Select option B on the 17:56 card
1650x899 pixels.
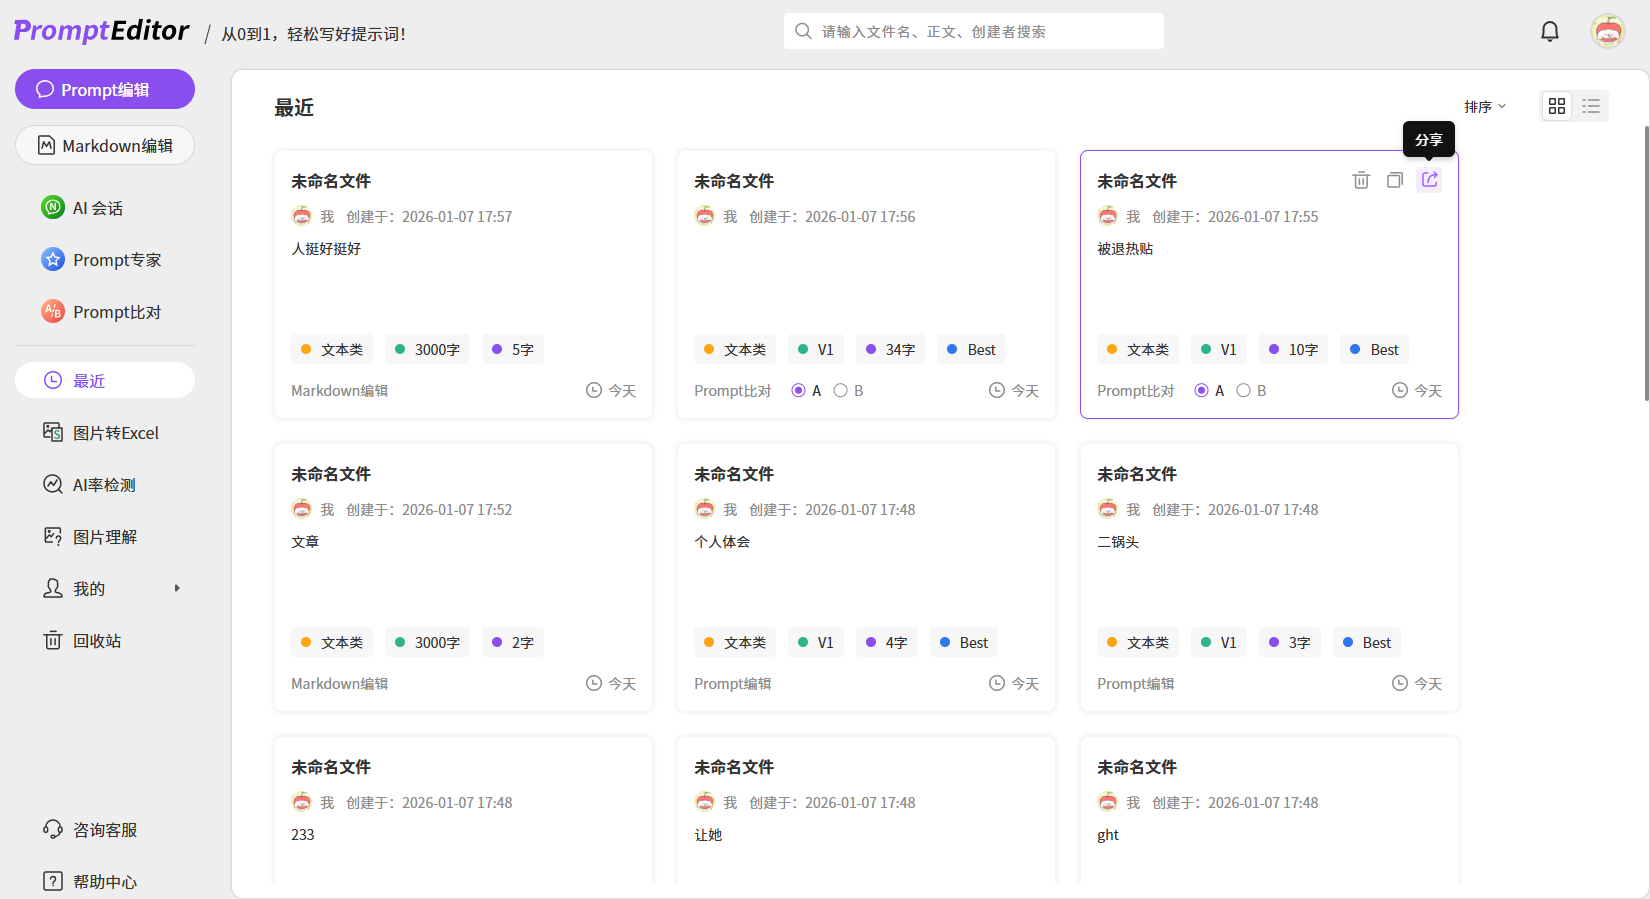[841, 391]
